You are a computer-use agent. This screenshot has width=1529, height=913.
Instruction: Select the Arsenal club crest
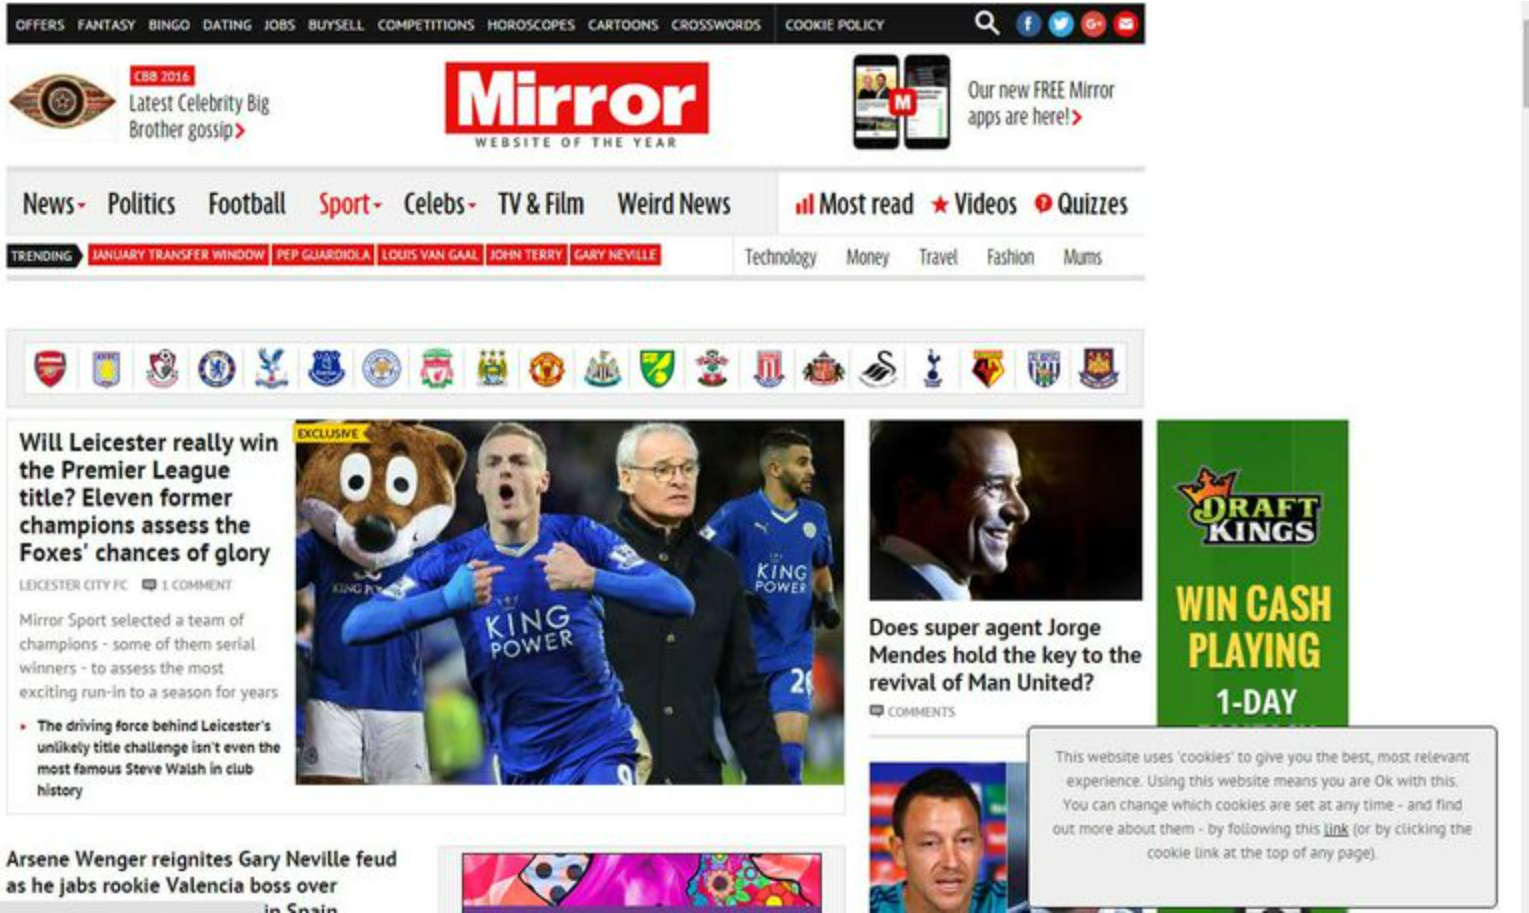click(50, 368)
